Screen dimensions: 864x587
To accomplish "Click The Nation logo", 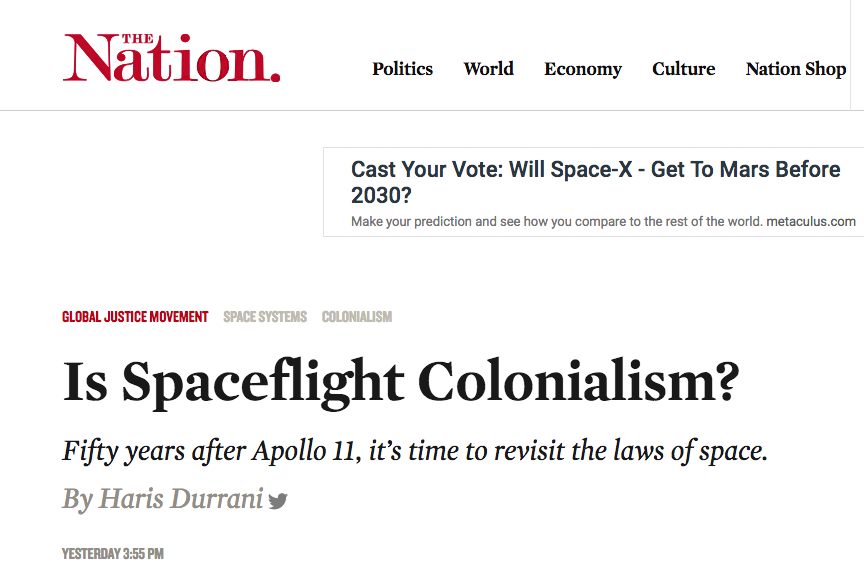I will click(171, 59).
